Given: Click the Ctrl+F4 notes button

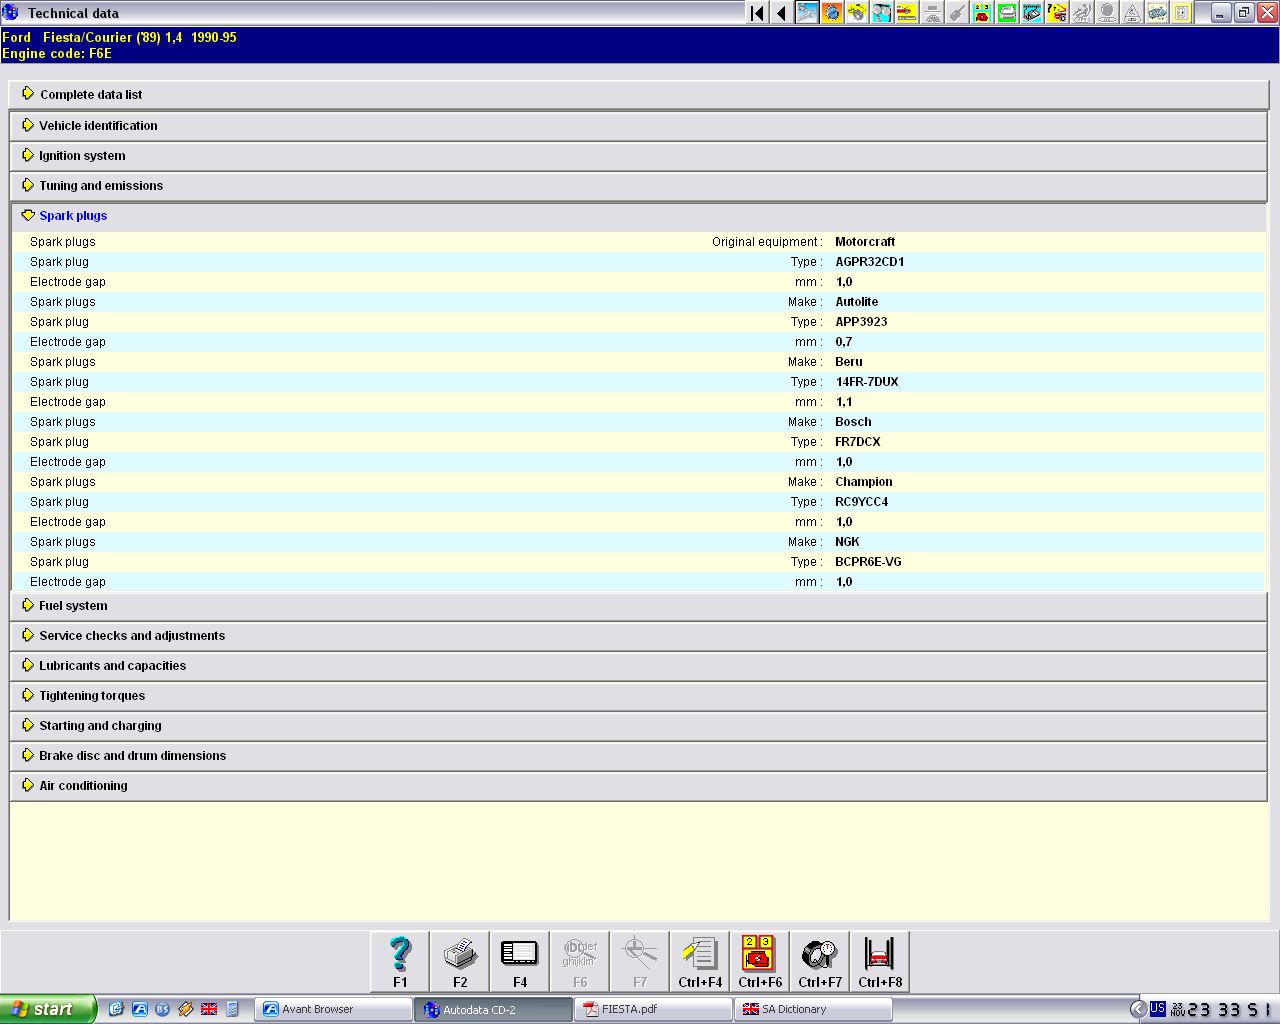Looking at the screenshot, I should point(700,961).
